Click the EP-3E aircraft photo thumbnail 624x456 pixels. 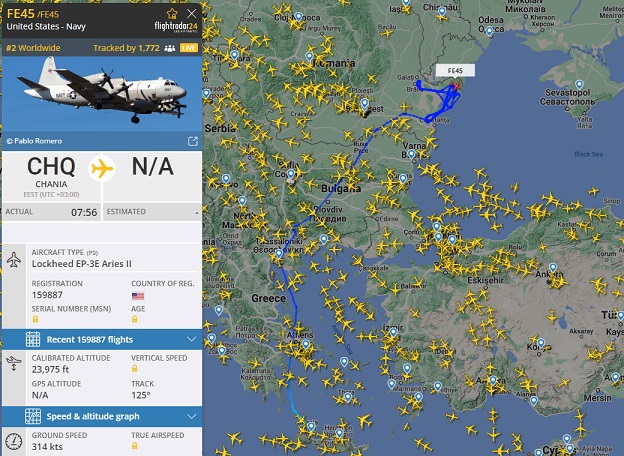102,94
